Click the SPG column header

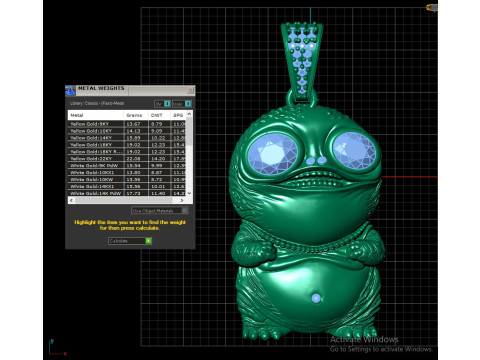(178, 115)
